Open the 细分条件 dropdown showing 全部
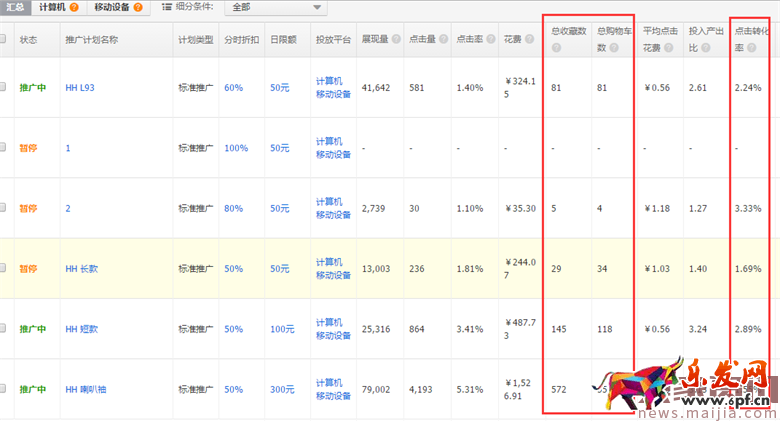The image size is (780, 421). click(274, 8)
